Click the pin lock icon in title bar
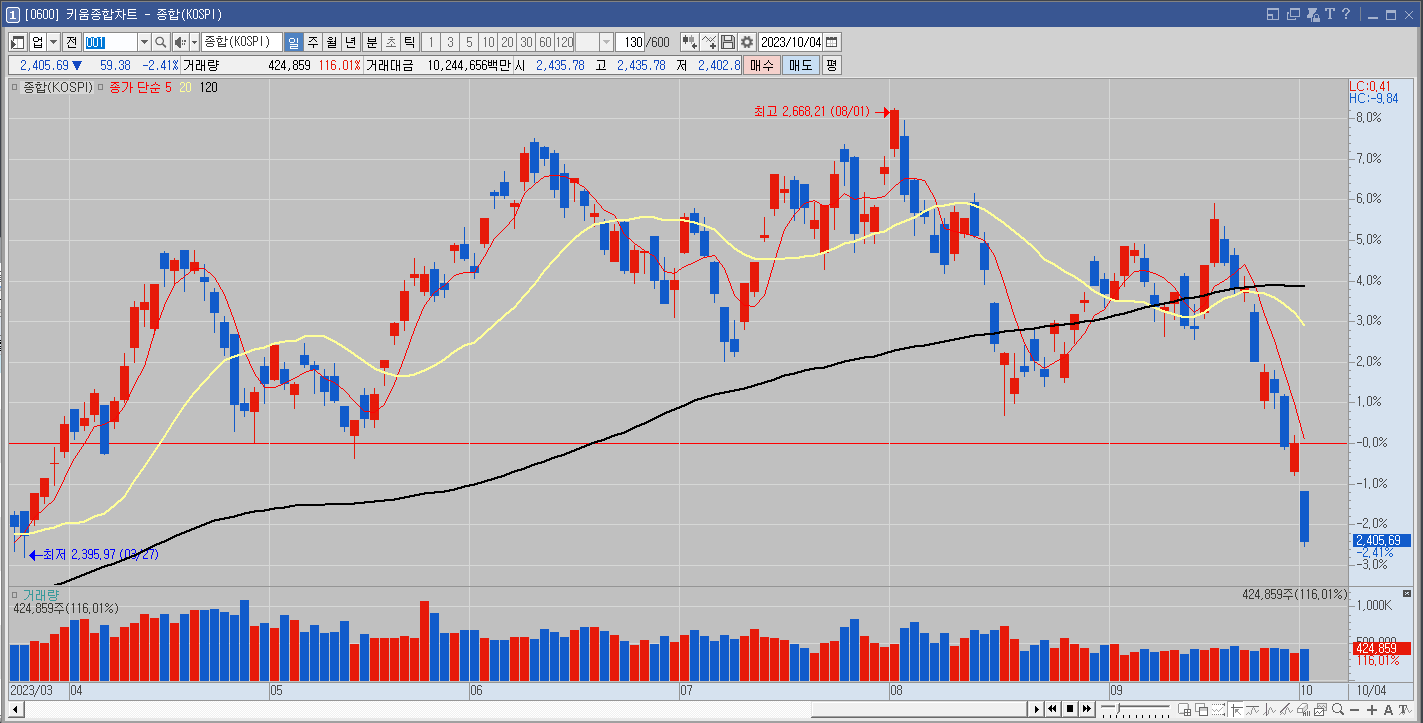 coord(1311,14)
